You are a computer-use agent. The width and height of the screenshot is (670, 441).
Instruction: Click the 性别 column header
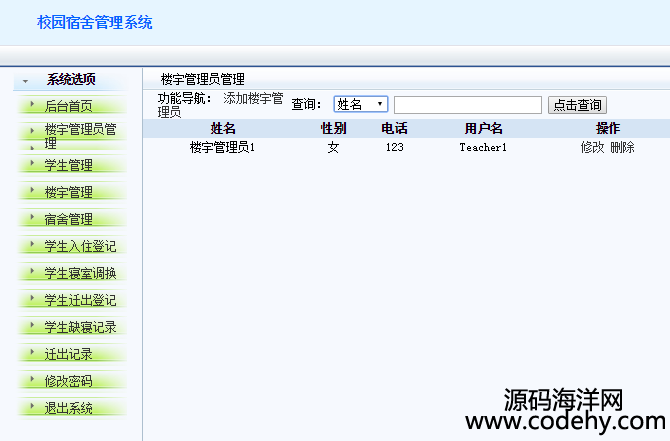[x=333, y=128]
